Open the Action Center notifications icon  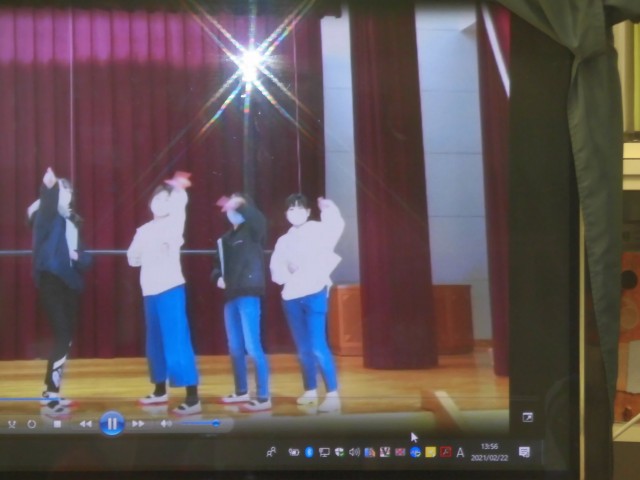[x=524, y=452]
